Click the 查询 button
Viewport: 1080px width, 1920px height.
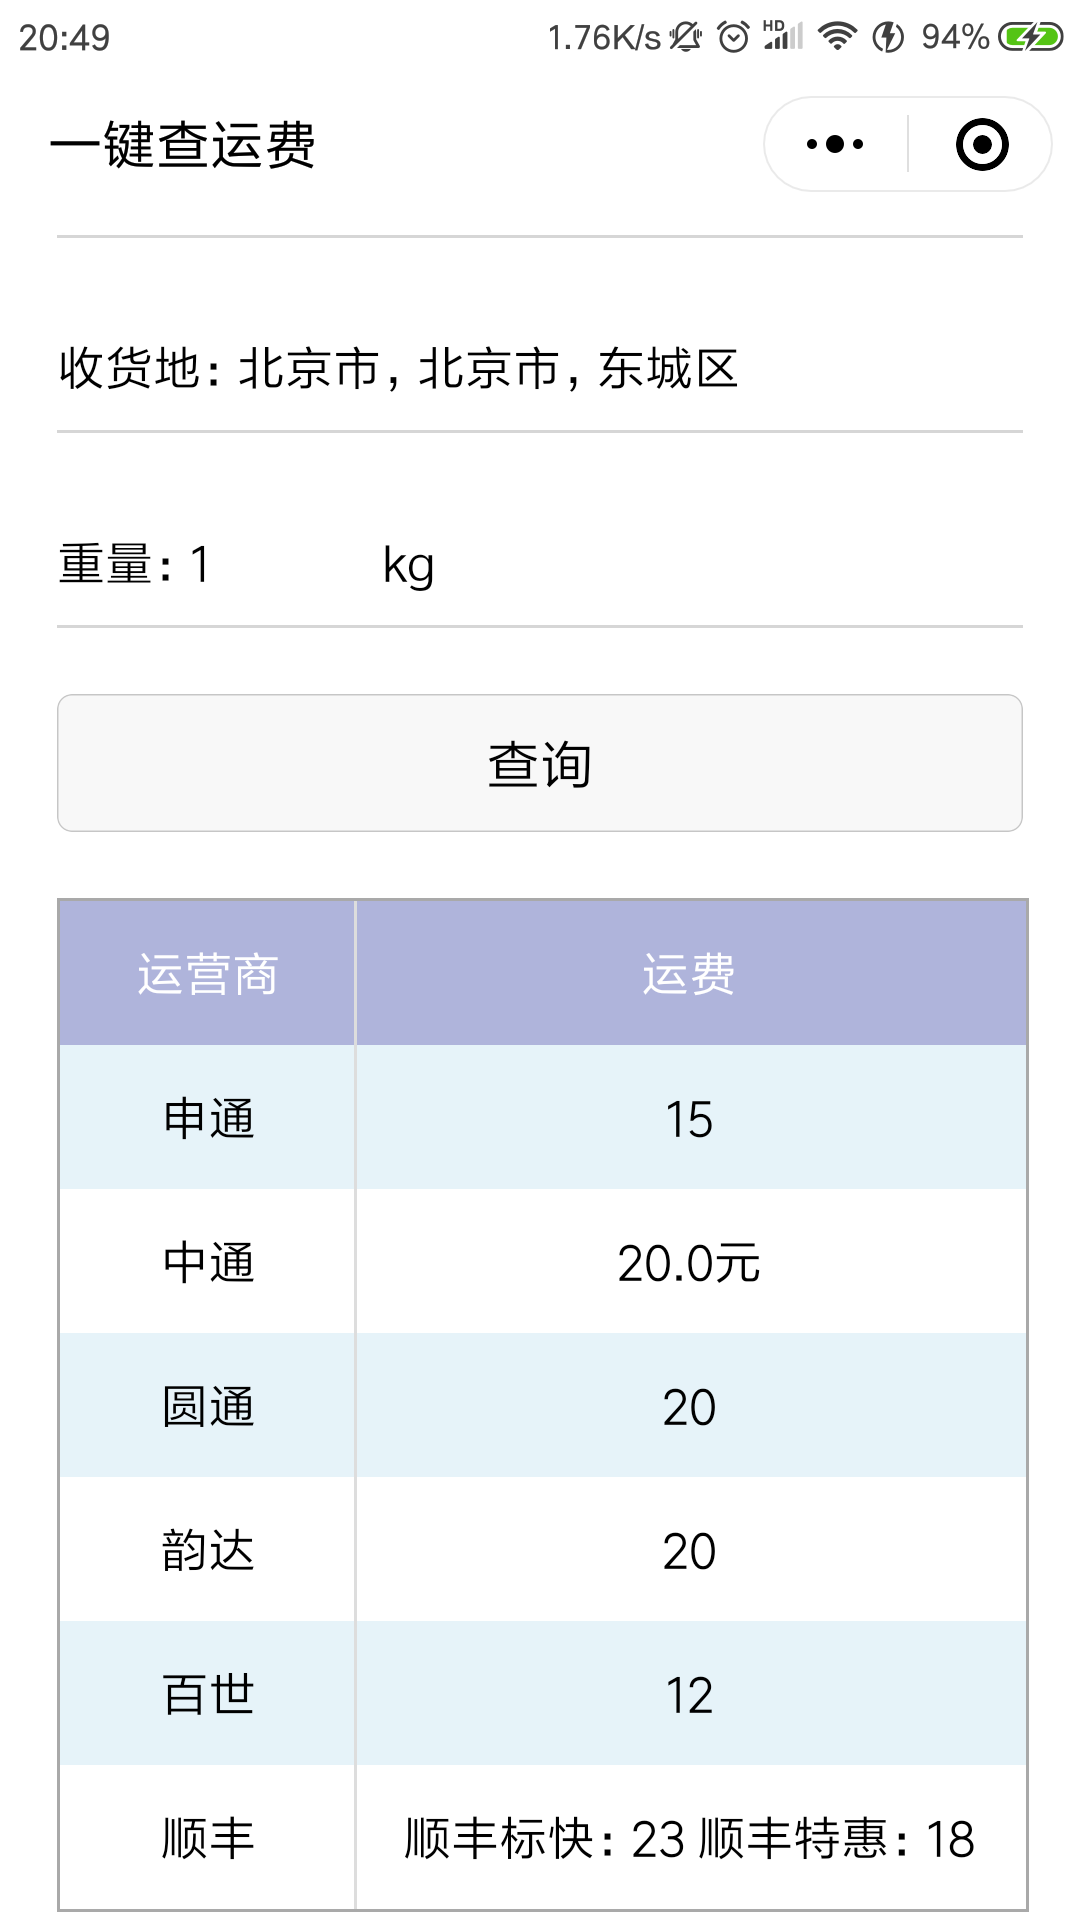pyautogui.click(x=540, y=763)
